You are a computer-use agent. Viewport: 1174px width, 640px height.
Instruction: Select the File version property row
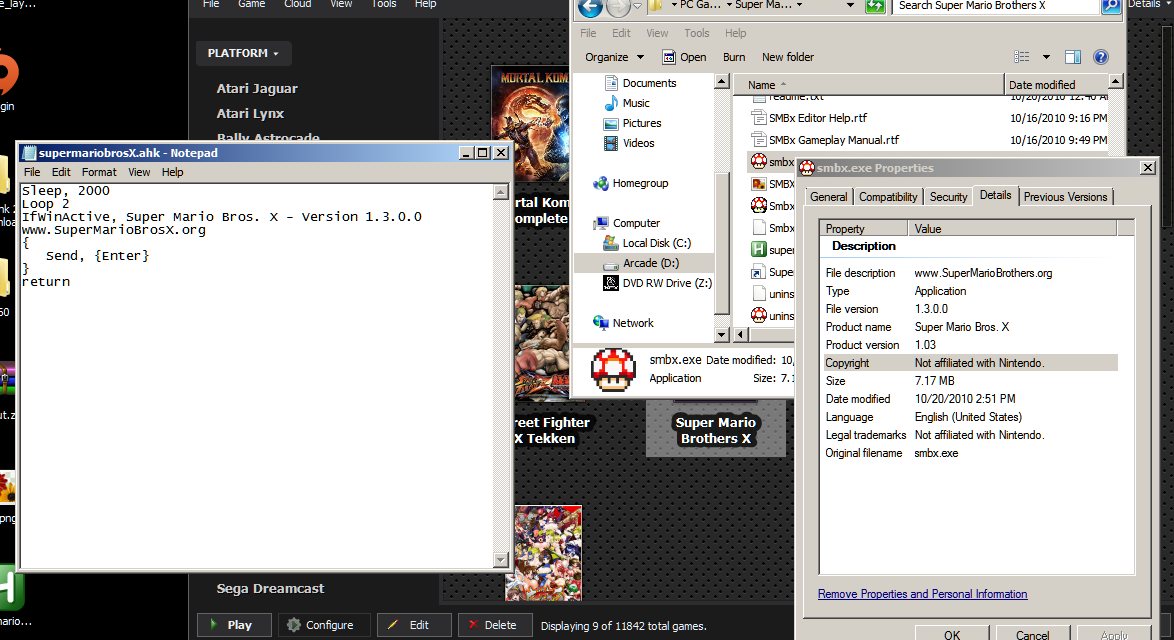970,309
